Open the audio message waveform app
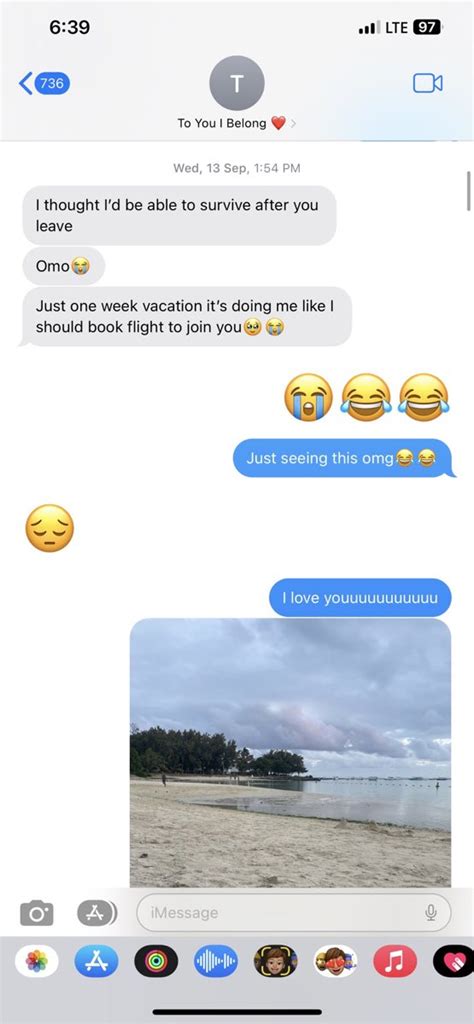 point(216,961)
